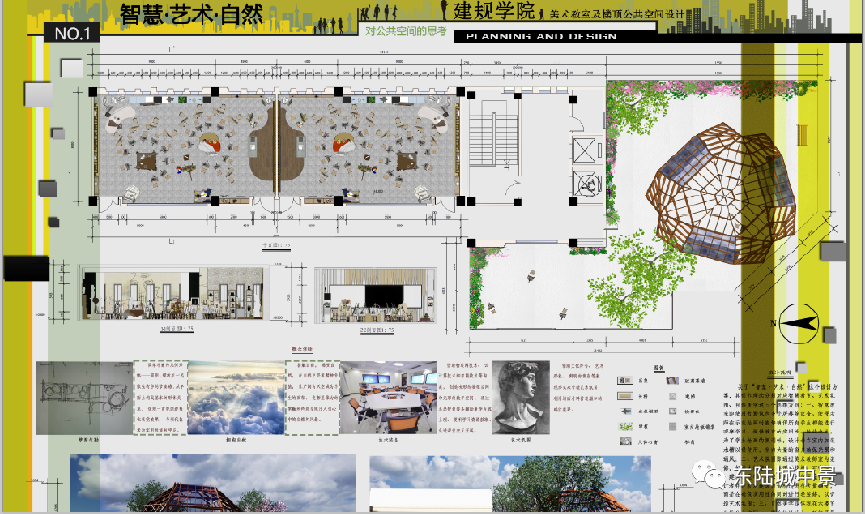Click the upper elevator shaft symbol
This screenshot has width=865, height=514.
[x=583, y=150]
